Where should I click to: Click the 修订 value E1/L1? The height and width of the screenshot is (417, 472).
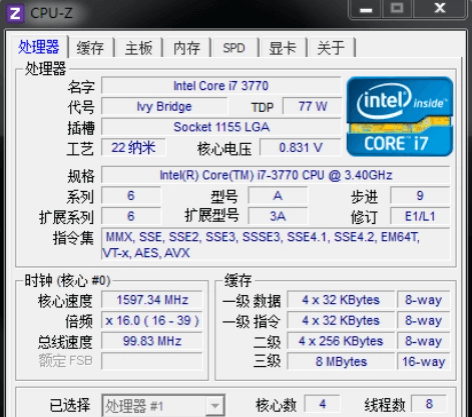[x=420, y=216]
